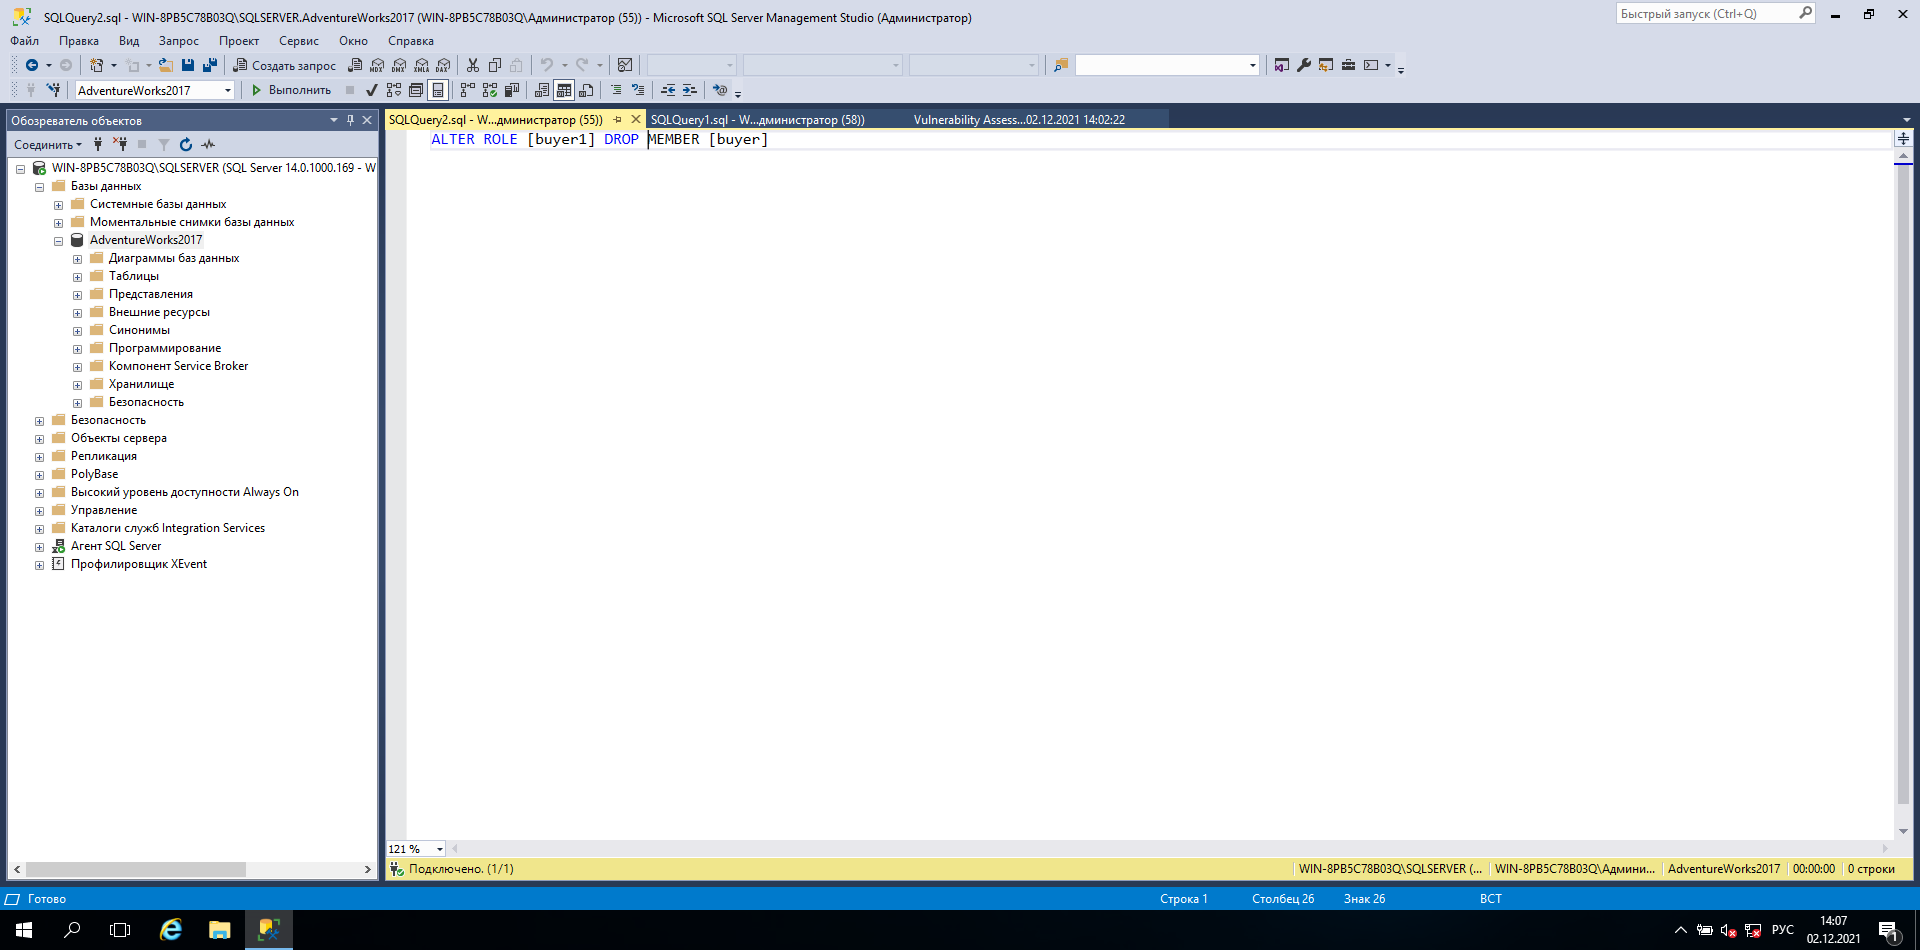This screenshot has width=1920, height=950.
Task: Open the Справка menu
Action: [x=410, y=41]
